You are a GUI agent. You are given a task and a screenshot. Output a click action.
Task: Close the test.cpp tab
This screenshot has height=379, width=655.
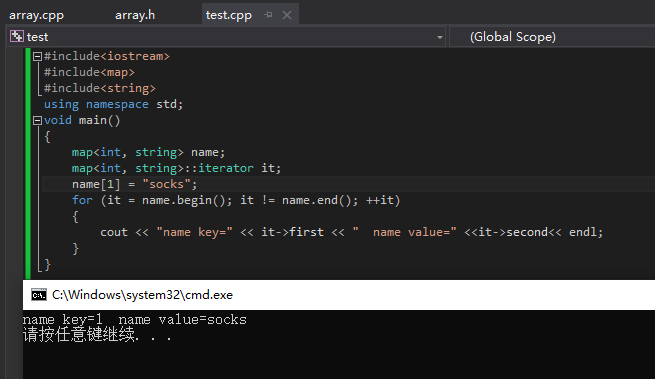click(x=287, y=15)
